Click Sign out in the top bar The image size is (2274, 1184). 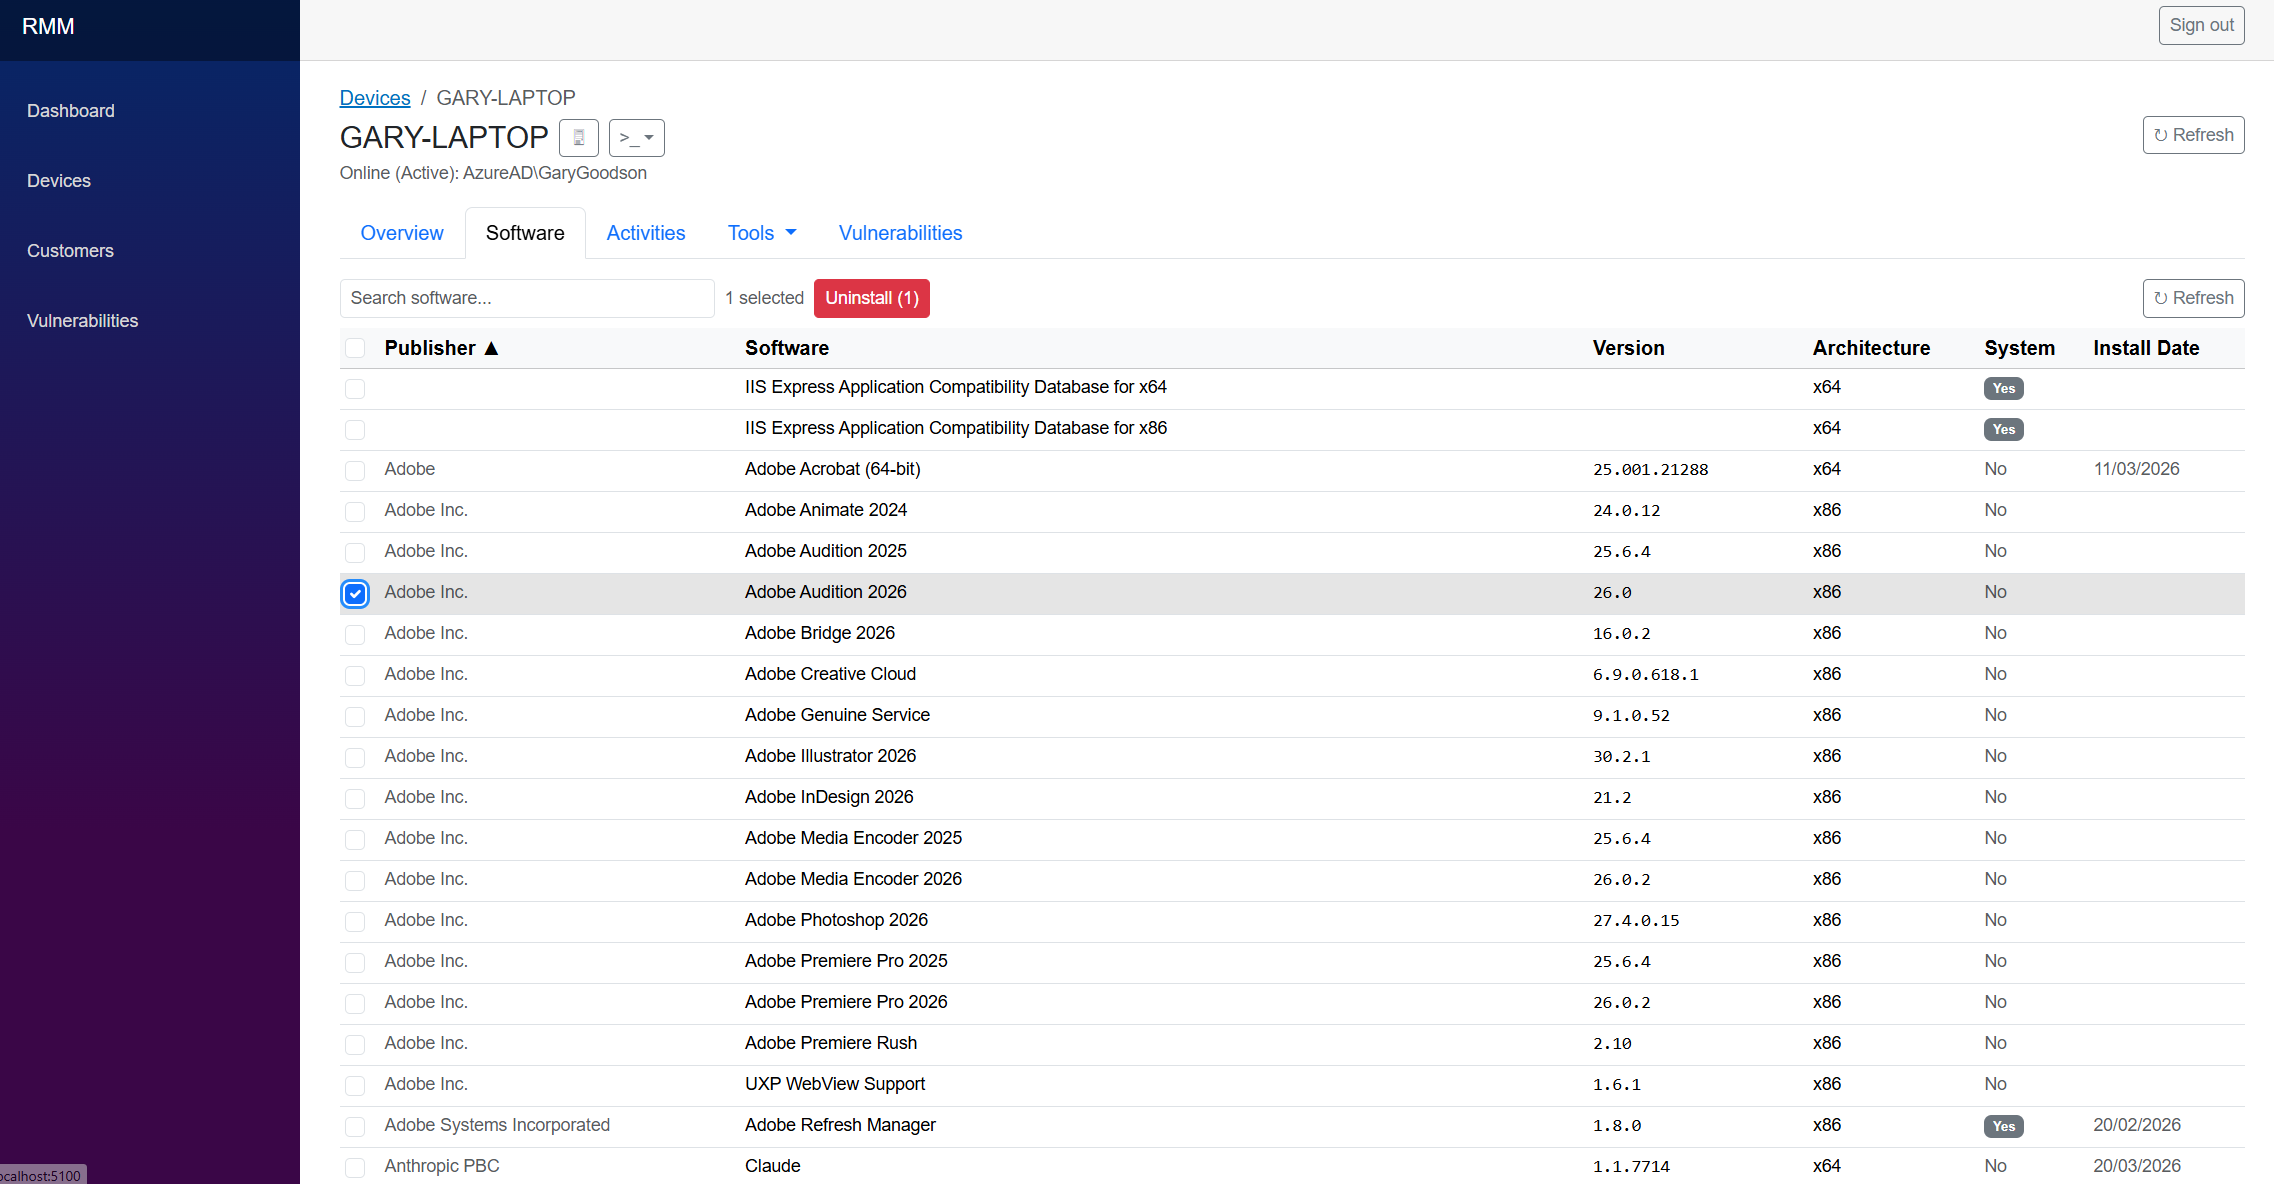2201,24
